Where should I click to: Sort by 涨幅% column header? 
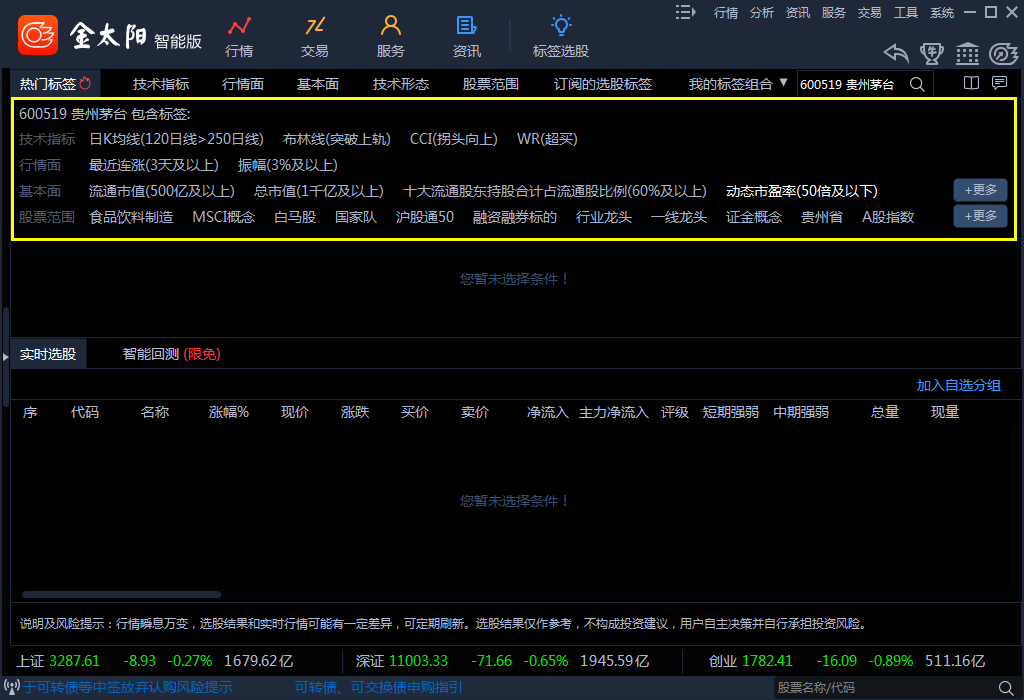[229, 412]
